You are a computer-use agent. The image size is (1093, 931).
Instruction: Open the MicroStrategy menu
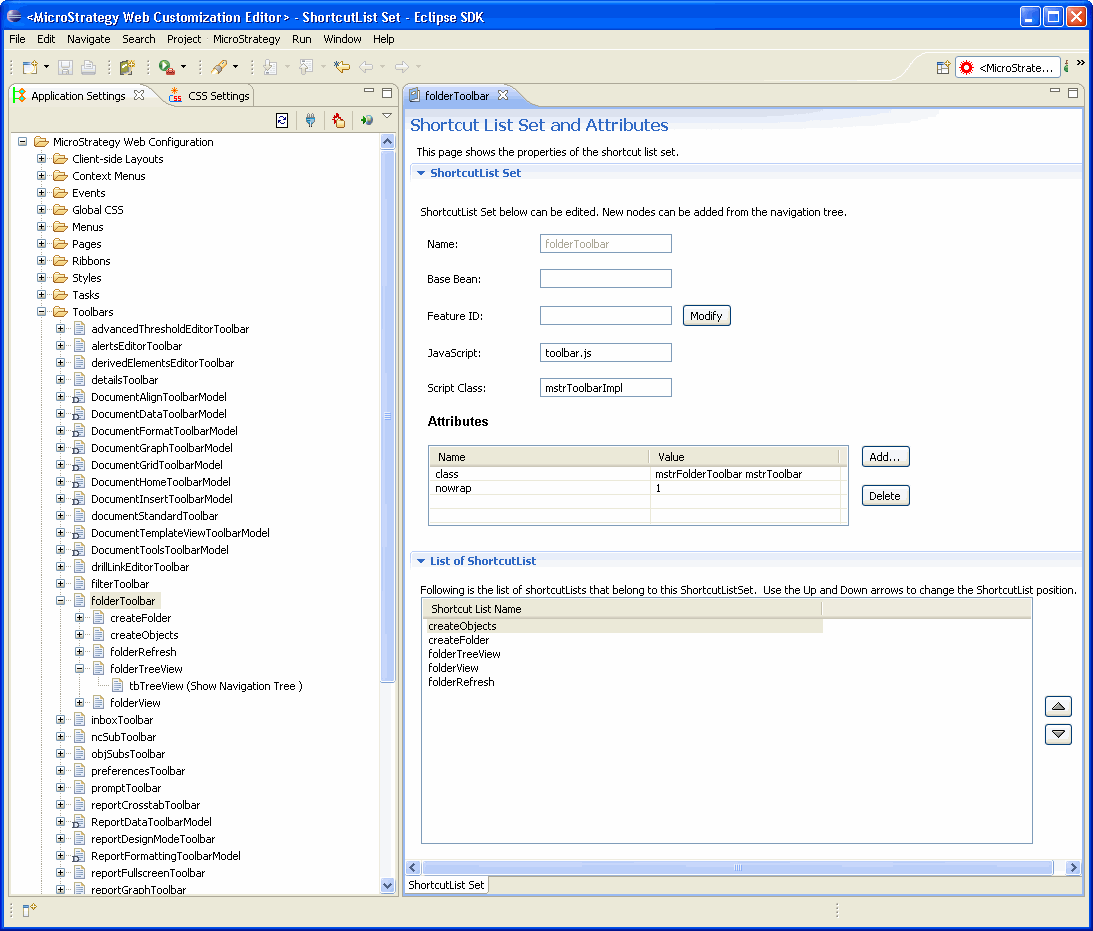coord(246,39)
